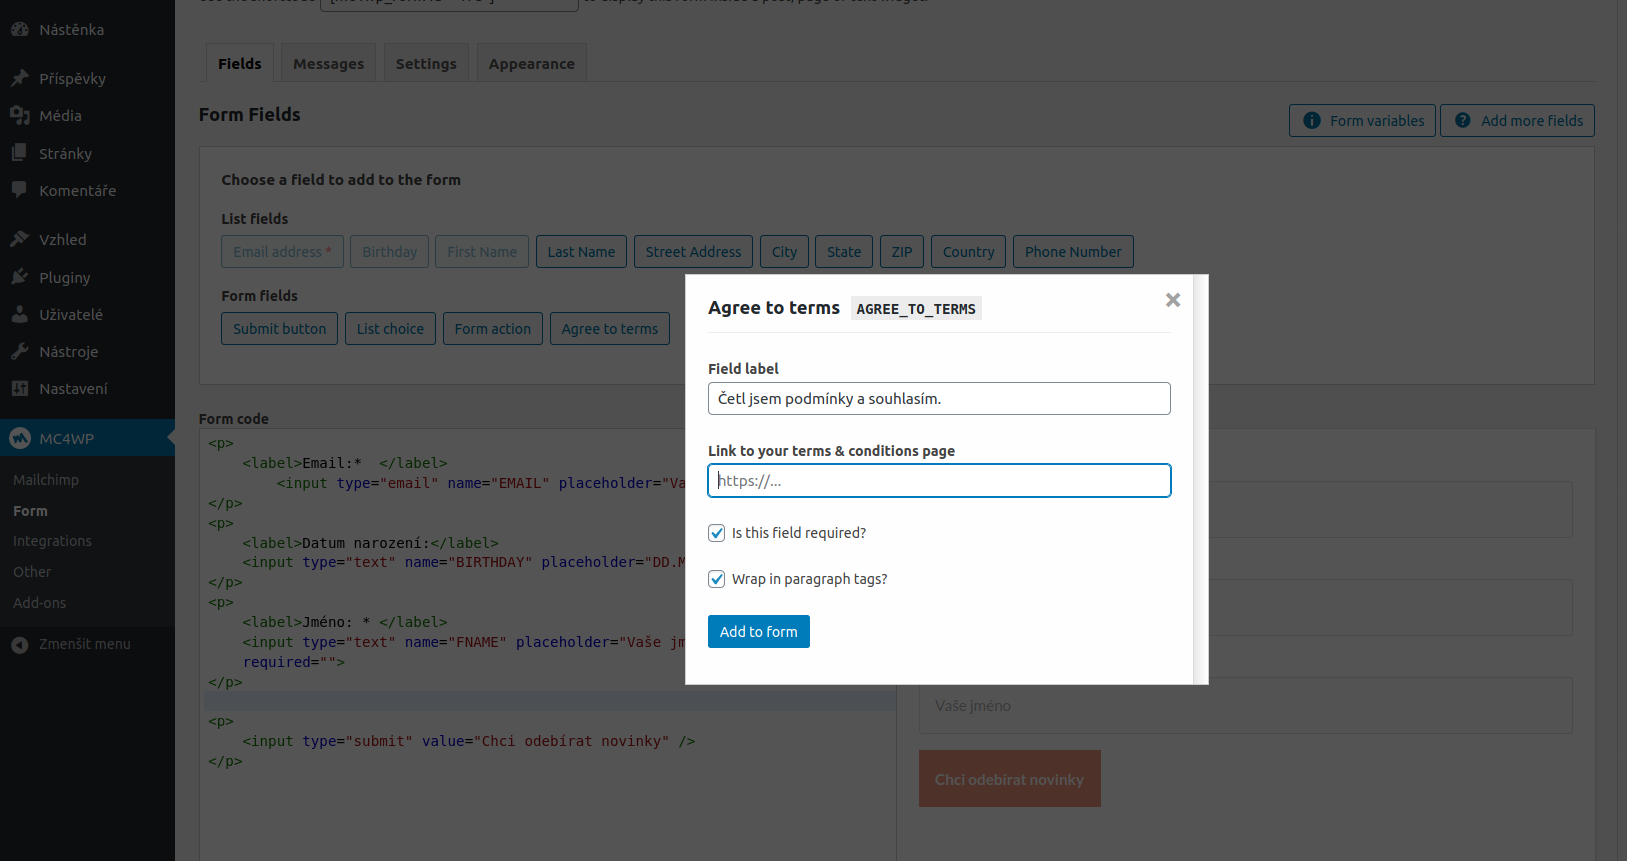Click the MC4WP Mailchimp logo icon
Image resolution: width=1627 pixels, height=861 pixels.
(20, 438)
